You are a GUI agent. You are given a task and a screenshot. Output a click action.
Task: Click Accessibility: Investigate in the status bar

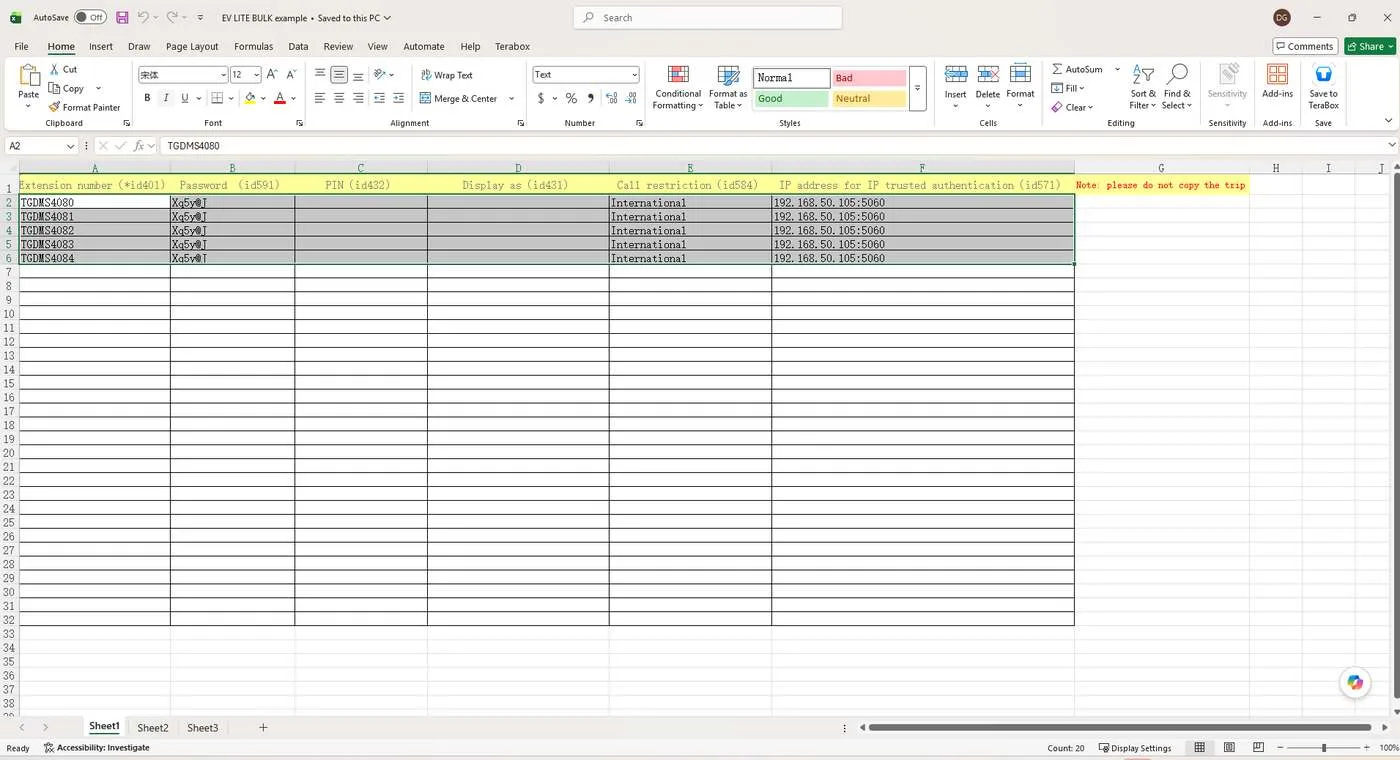tap(97, 748)
